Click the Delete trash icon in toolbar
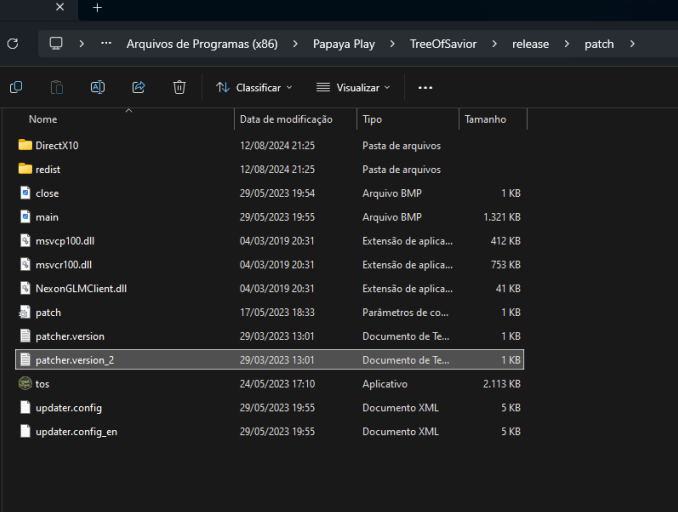 pyautogui.click(x=179, y=87)
